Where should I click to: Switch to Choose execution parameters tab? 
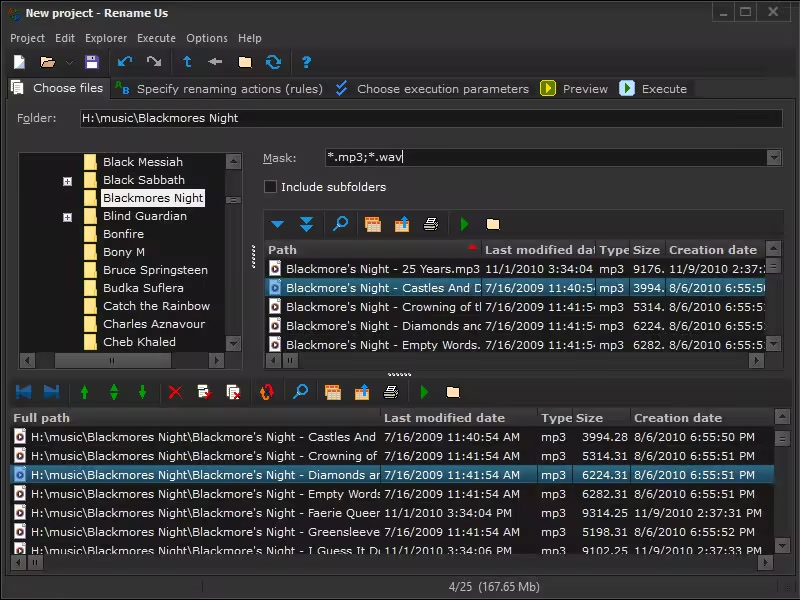[433, 89]
